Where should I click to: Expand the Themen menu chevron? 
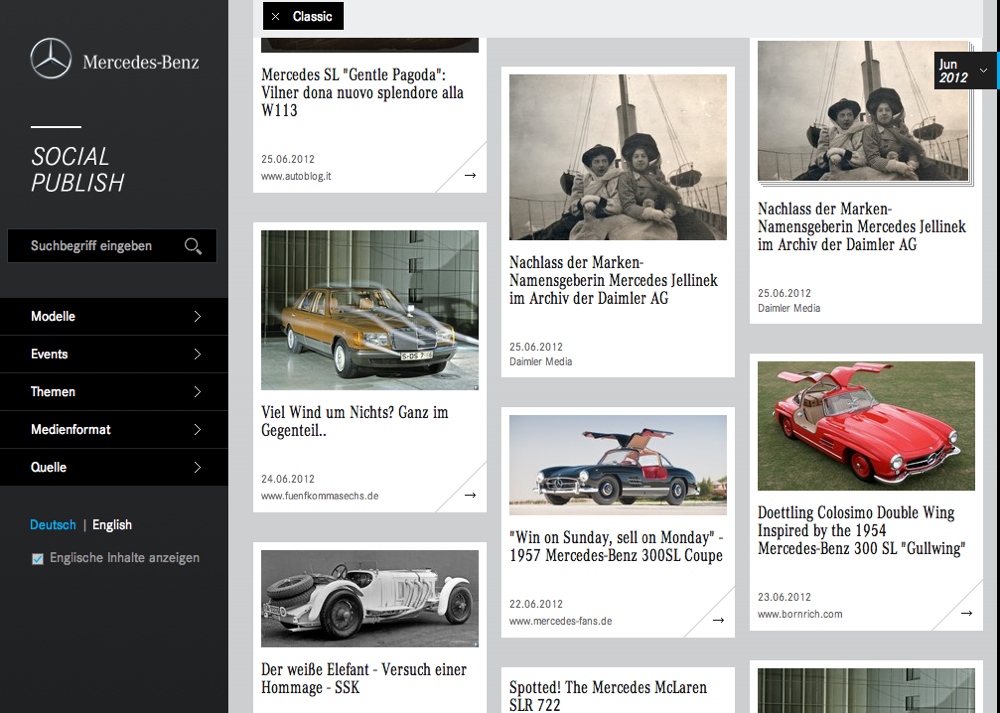(197, 392)
